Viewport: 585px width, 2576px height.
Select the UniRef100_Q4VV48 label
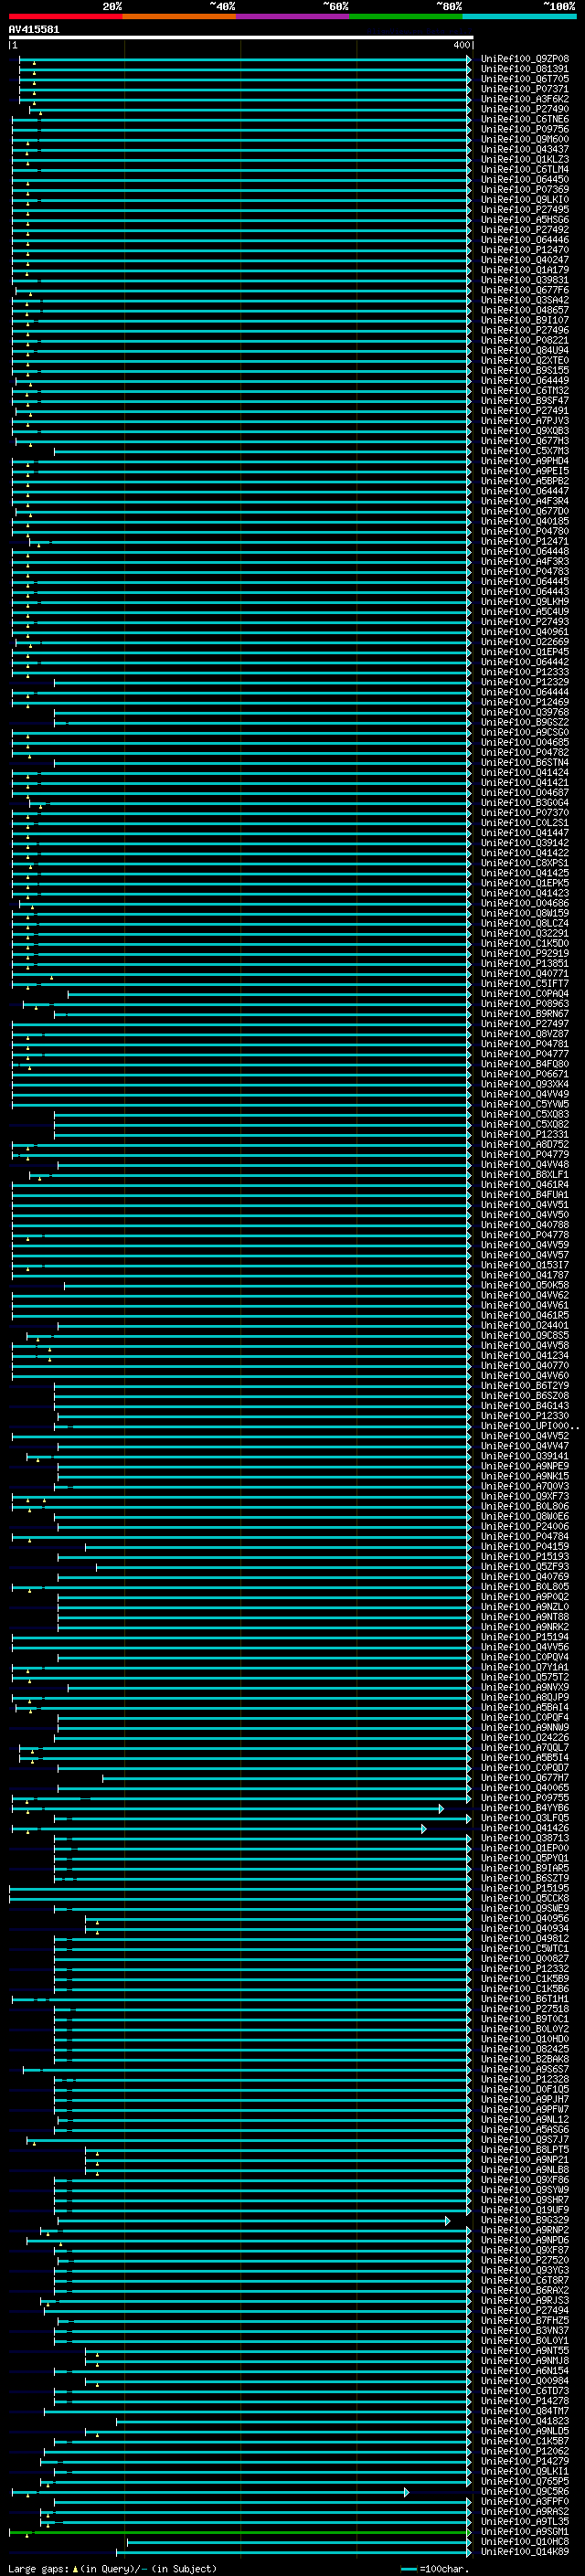tap(525, 1164)
